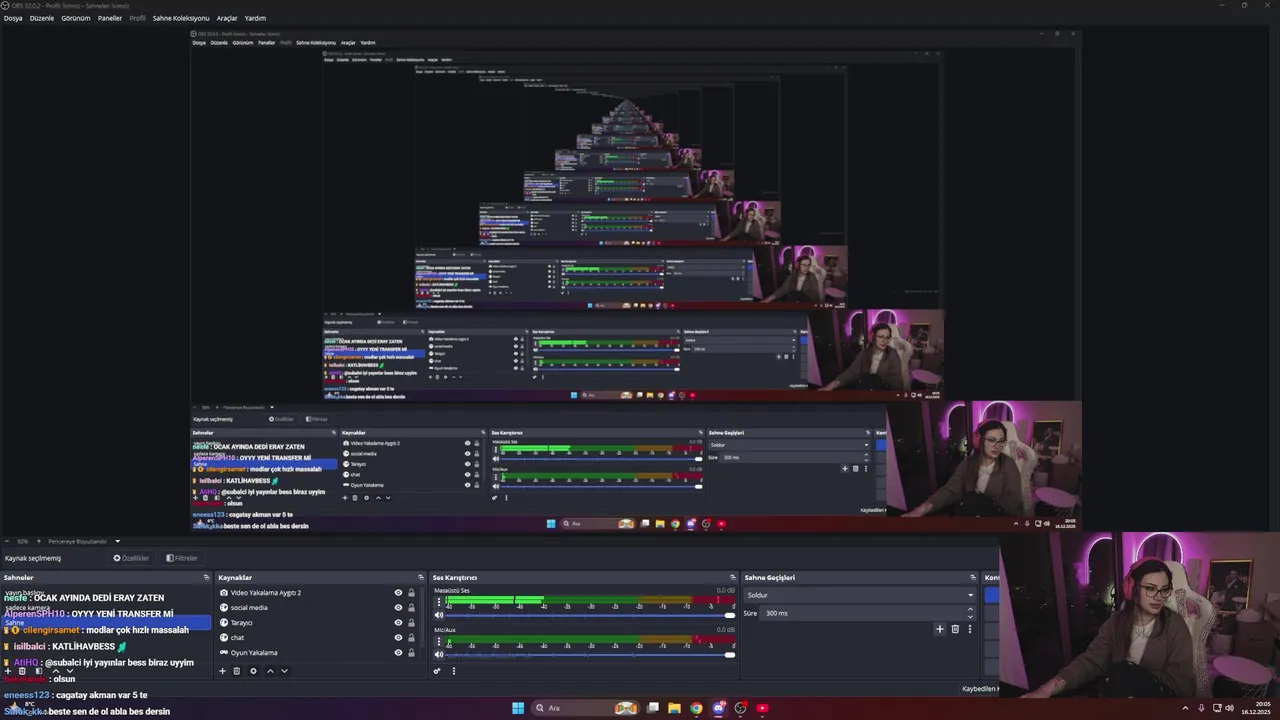1280x720 pixels.
Task: Open File Explorer from taskbar
Action: tap(674, 708)
